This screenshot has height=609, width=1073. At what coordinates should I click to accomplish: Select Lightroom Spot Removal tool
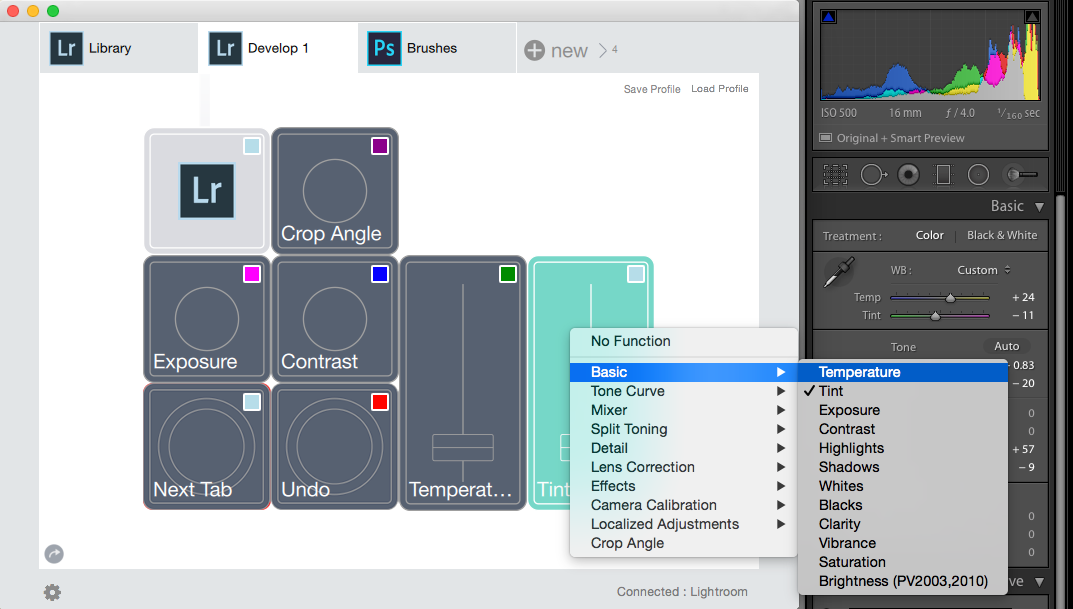pos(873,174)
